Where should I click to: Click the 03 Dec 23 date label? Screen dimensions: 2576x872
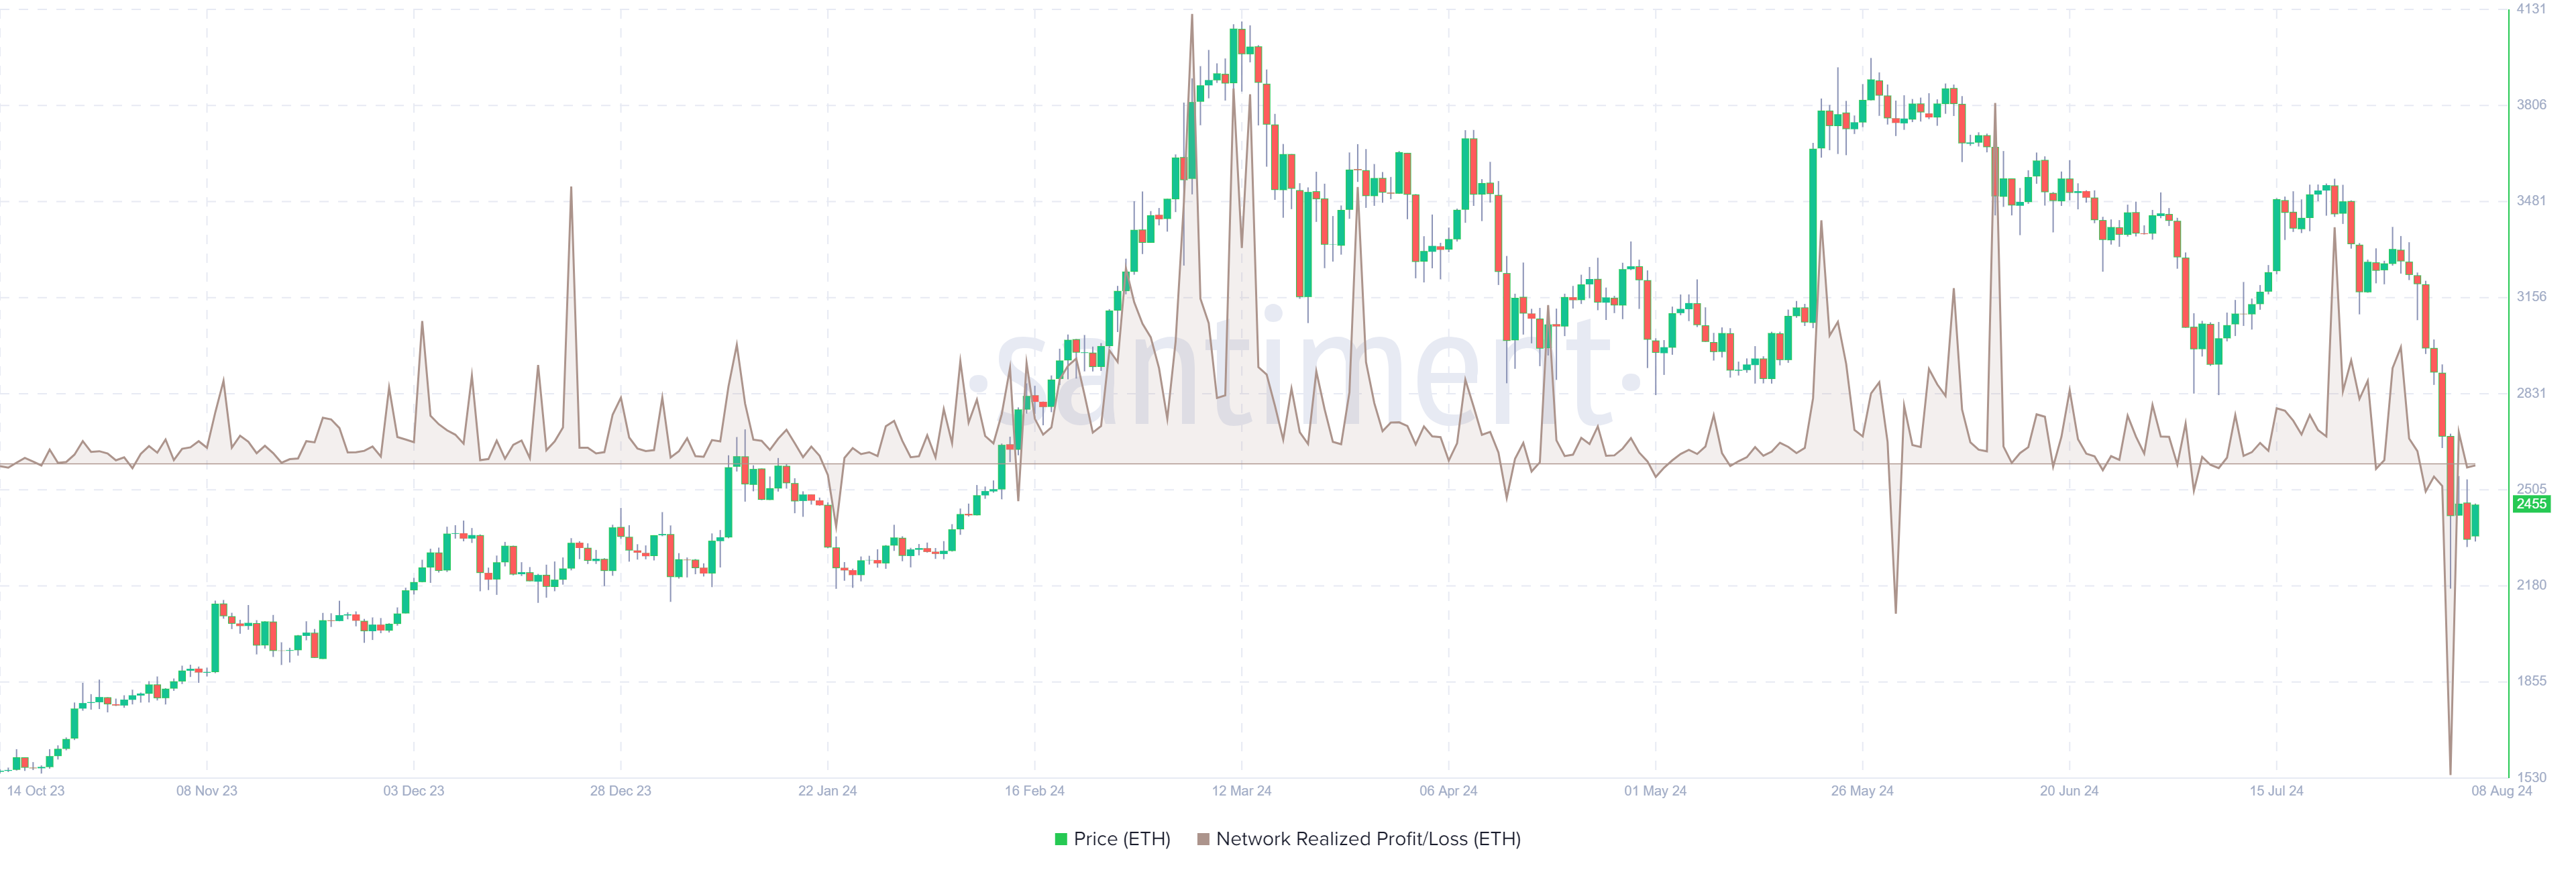414,791
